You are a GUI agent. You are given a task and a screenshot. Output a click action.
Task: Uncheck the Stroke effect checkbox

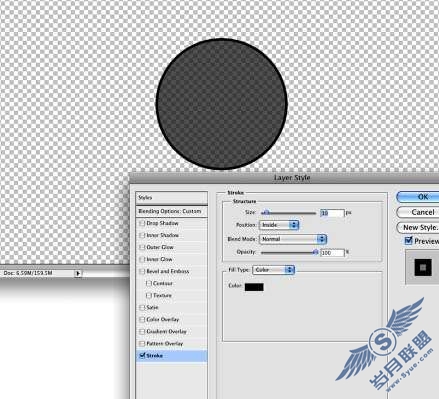coord(142,356)
